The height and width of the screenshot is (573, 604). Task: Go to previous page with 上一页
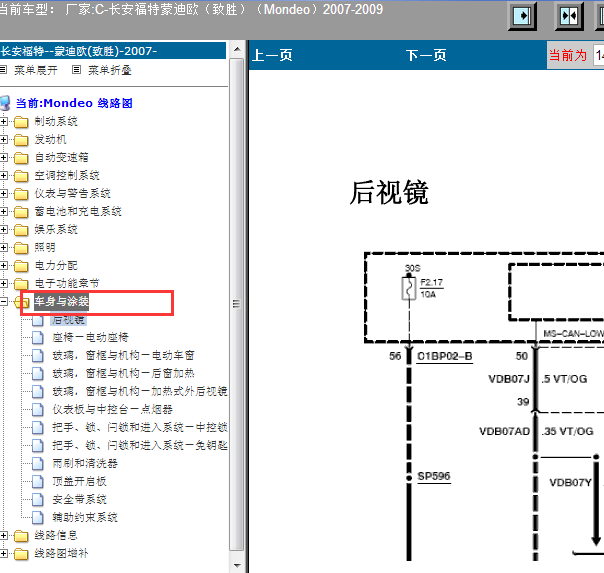pyautogui.click(x=272, y=55)
